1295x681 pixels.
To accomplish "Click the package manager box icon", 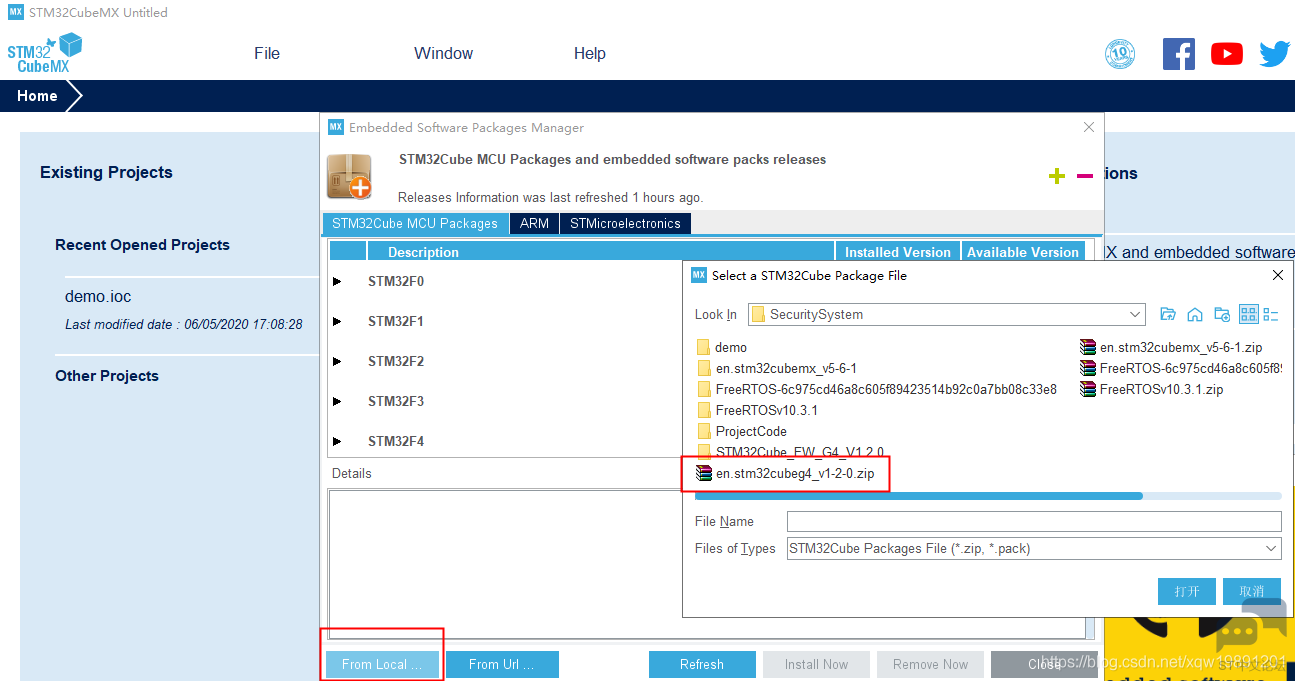I will [x=349, y=176].
